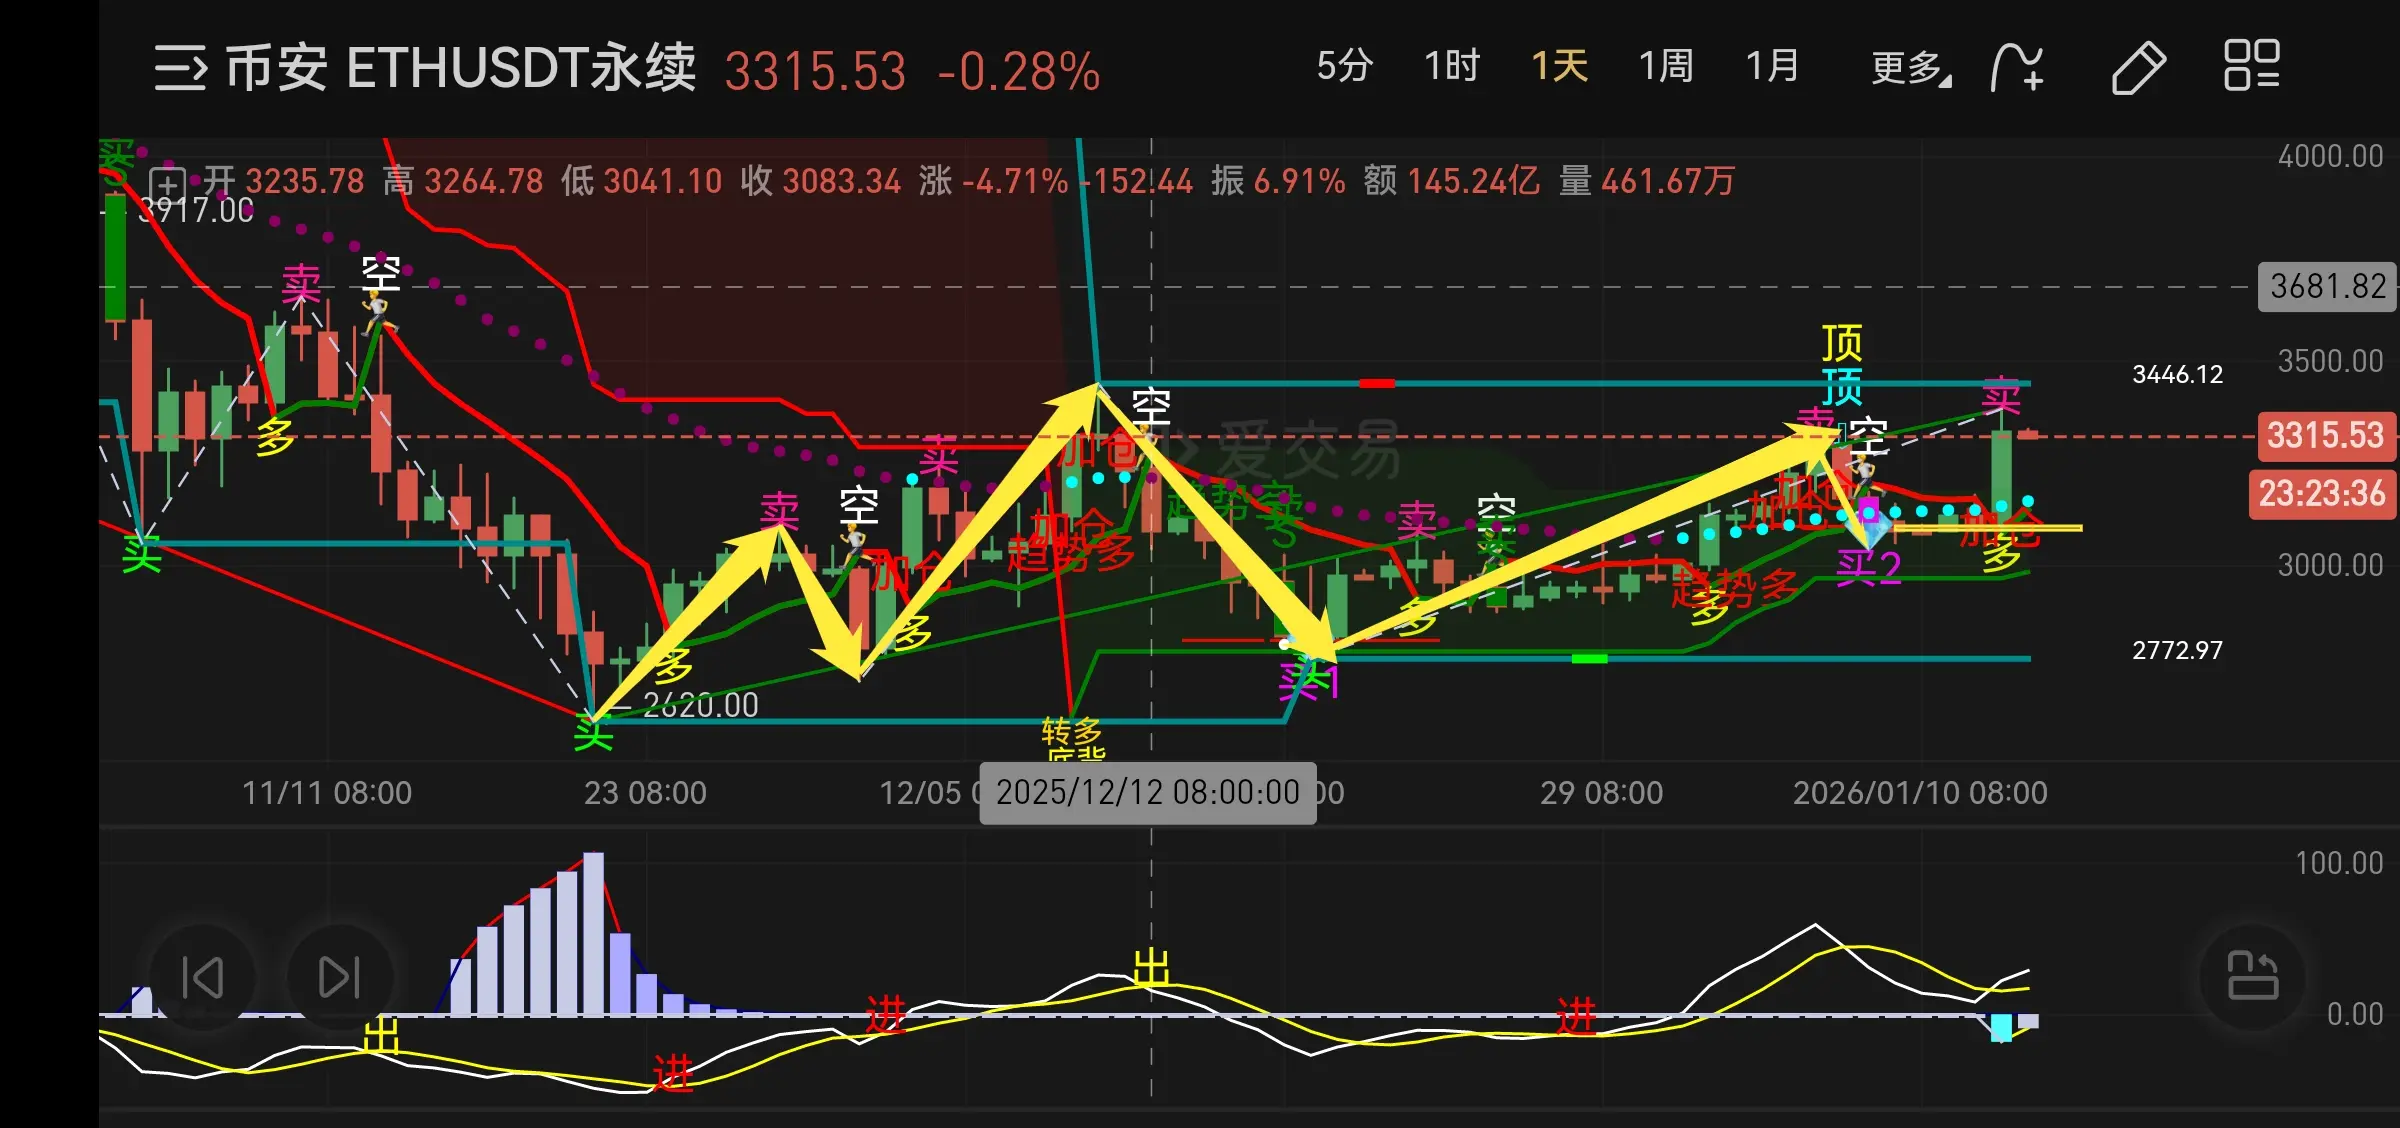
Task: Click the red marker on 3446.12 line
Action: [1377, 383]
